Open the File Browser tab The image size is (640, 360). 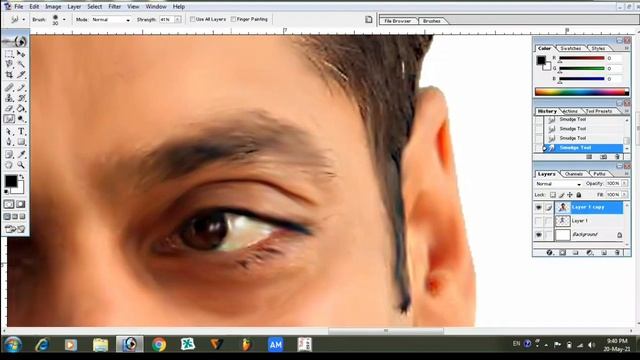(x=398, y=21)
